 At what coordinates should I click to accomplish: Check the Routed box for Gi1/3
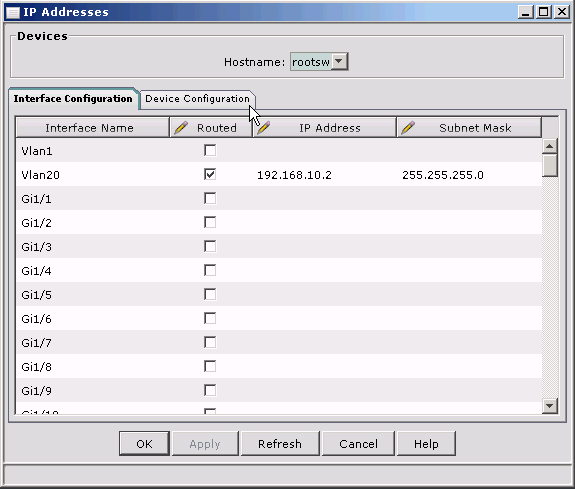(210, 247)
